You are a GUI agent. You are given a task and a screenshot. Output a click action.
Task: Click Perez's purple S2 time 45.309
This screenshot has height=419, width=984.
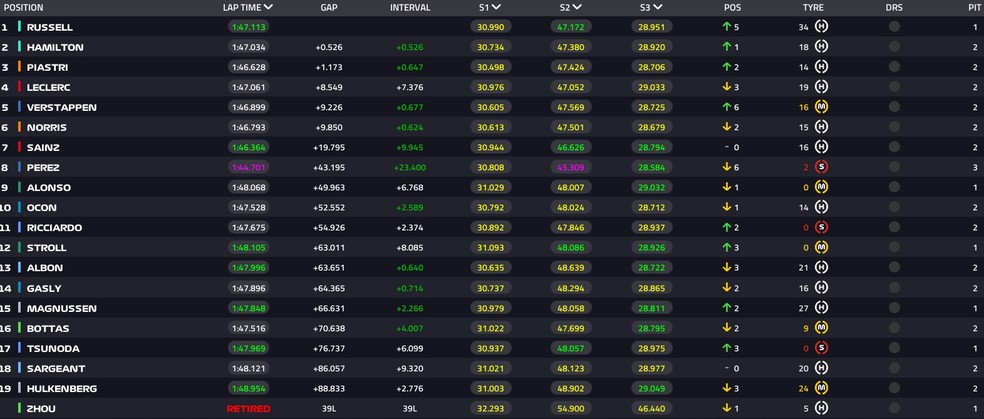pyautogui.click(x=570, y=167)
